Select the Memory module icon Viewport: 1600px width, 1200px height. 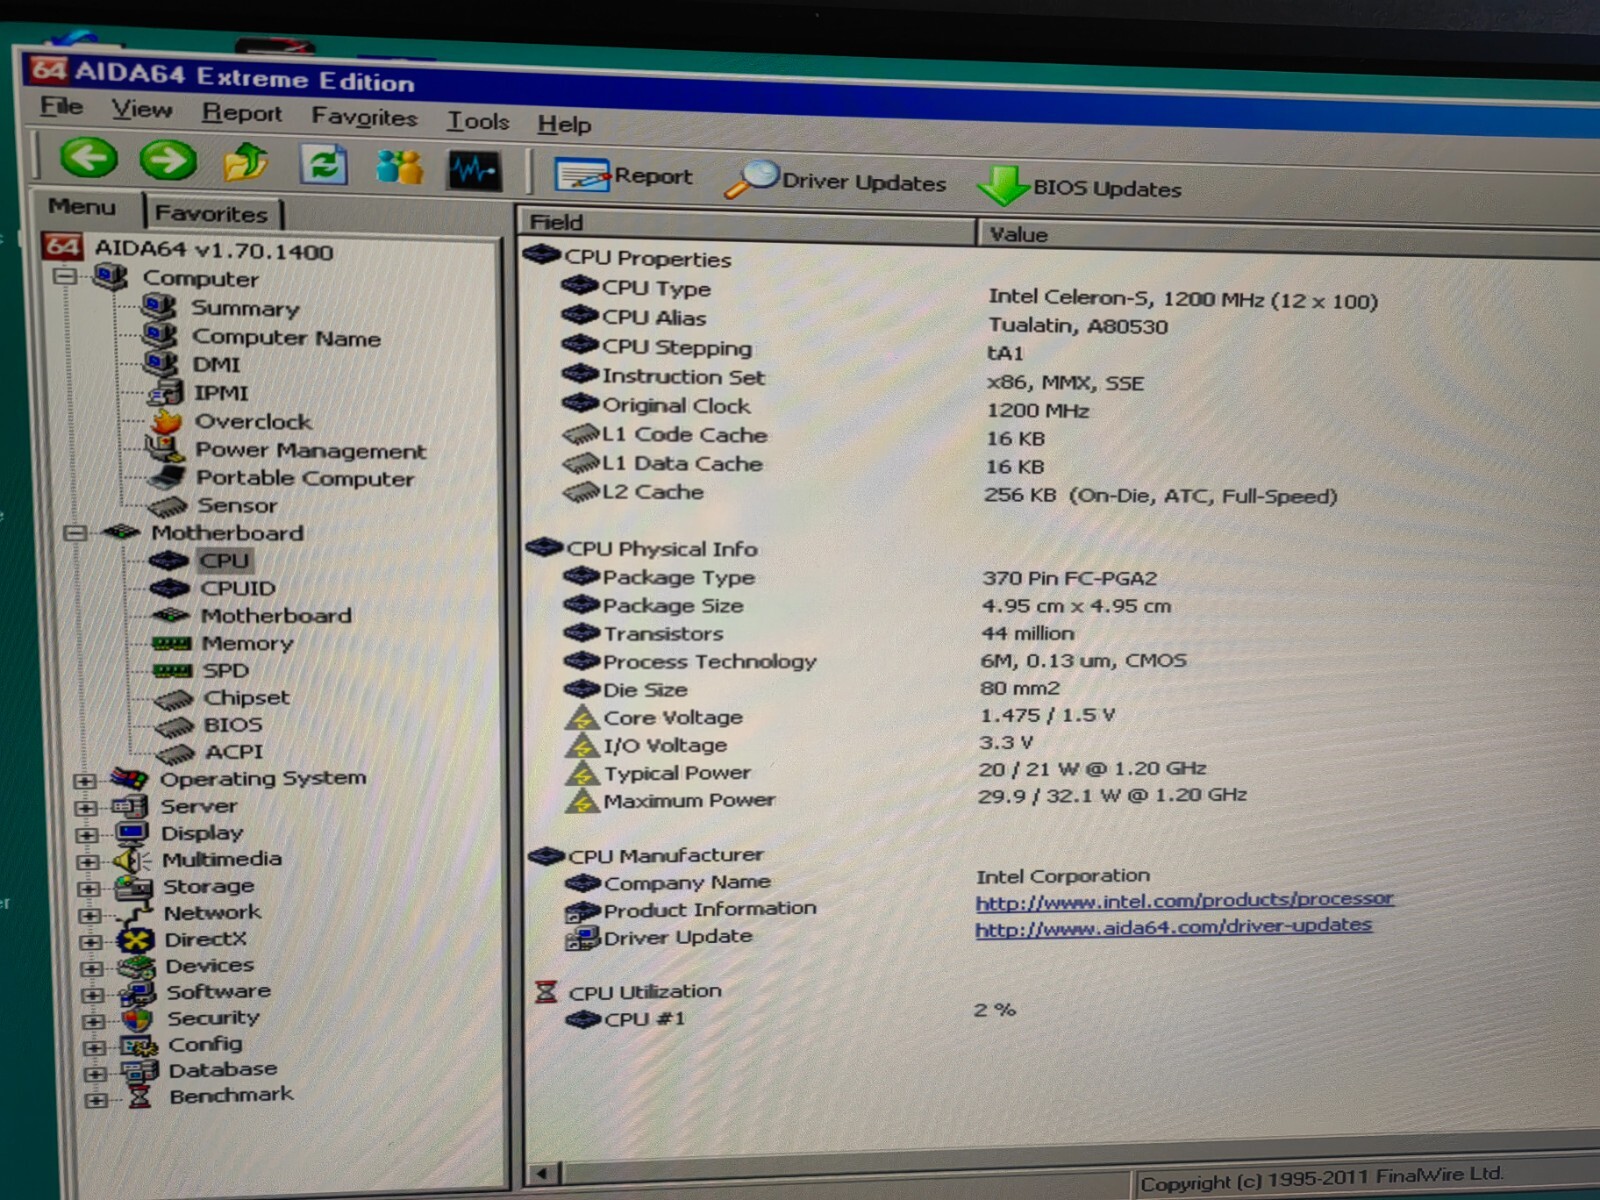click(x=172, y=643)
